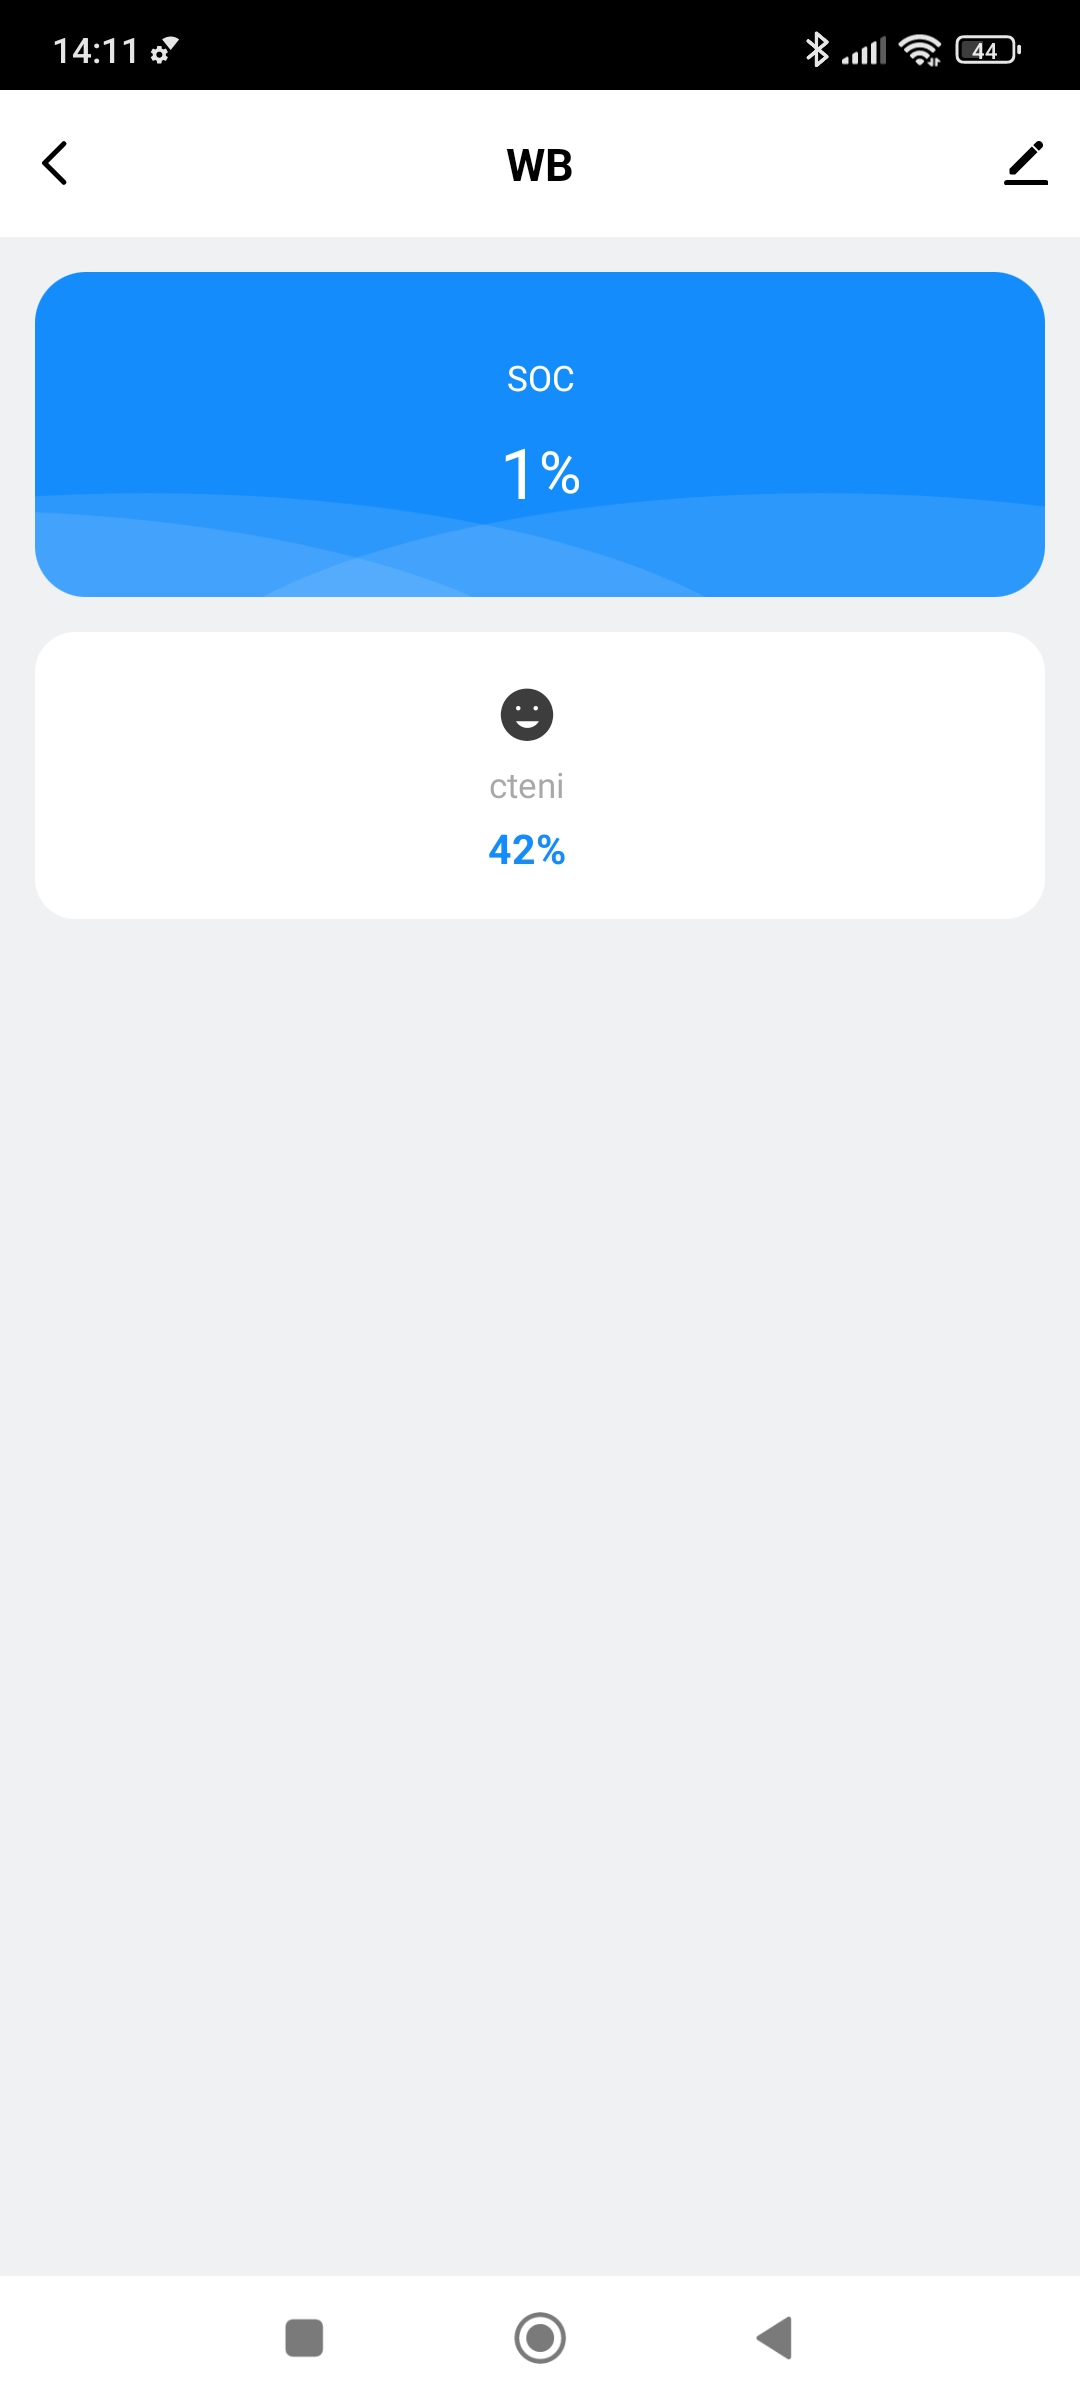This screenshot has width=1080, height=2400.
Task: Open edit mode with the pencil icon
Action: point(1025,163)
